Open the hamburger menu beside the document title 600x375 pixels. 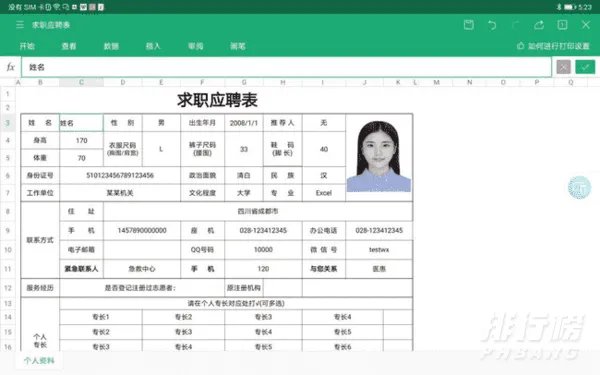tap(20, 25)
